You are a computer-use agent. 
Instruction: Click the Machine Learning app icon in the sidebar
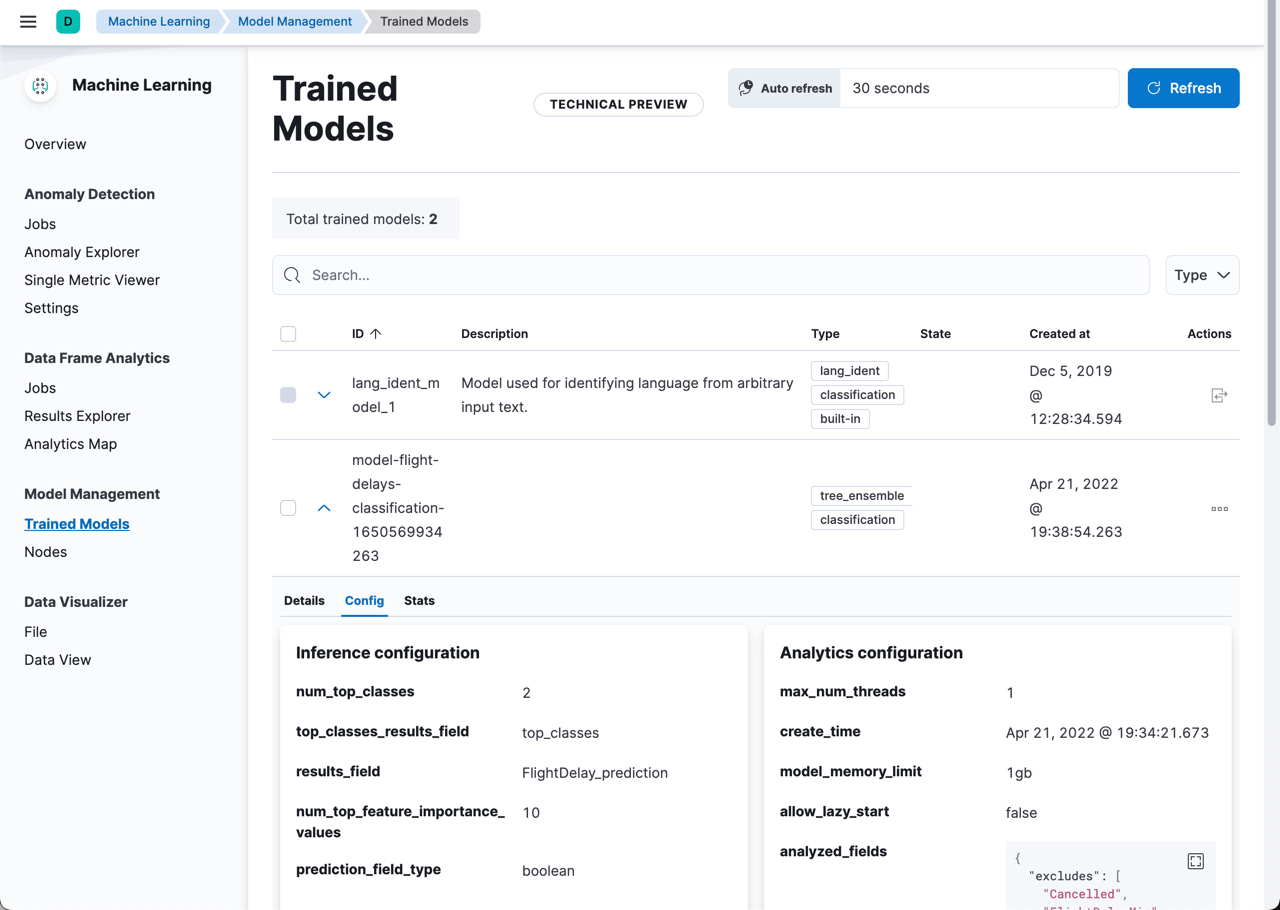tap(39, 86)
